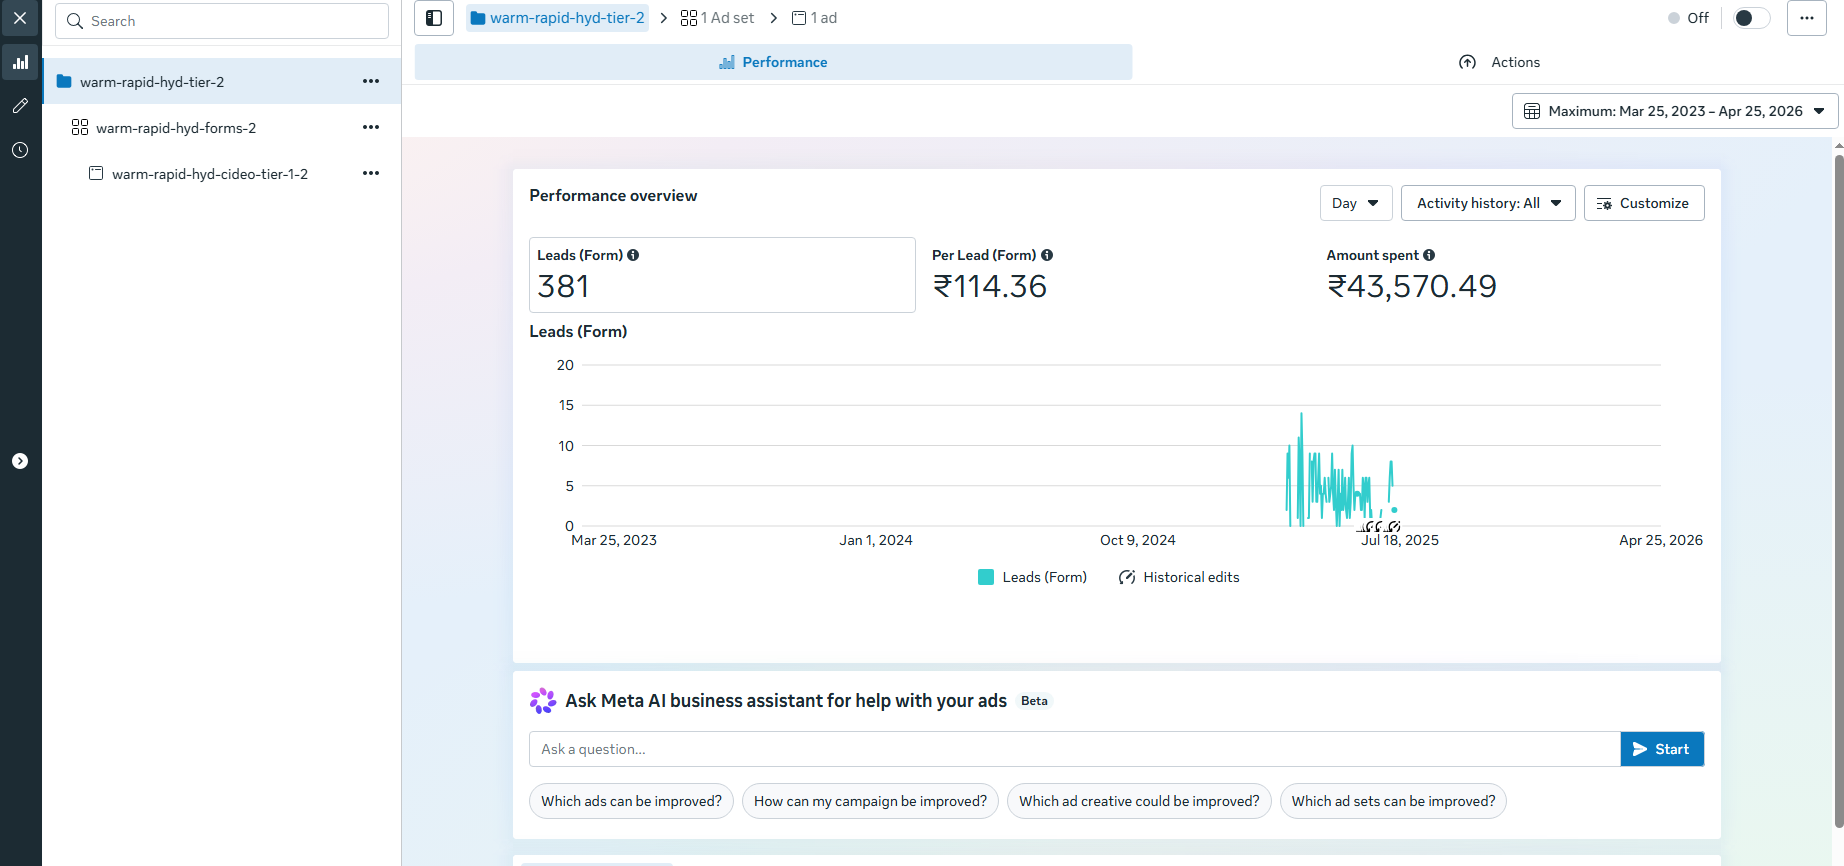1844x866 pixels.
Task: Click the Customize button
Action: 1643,203
